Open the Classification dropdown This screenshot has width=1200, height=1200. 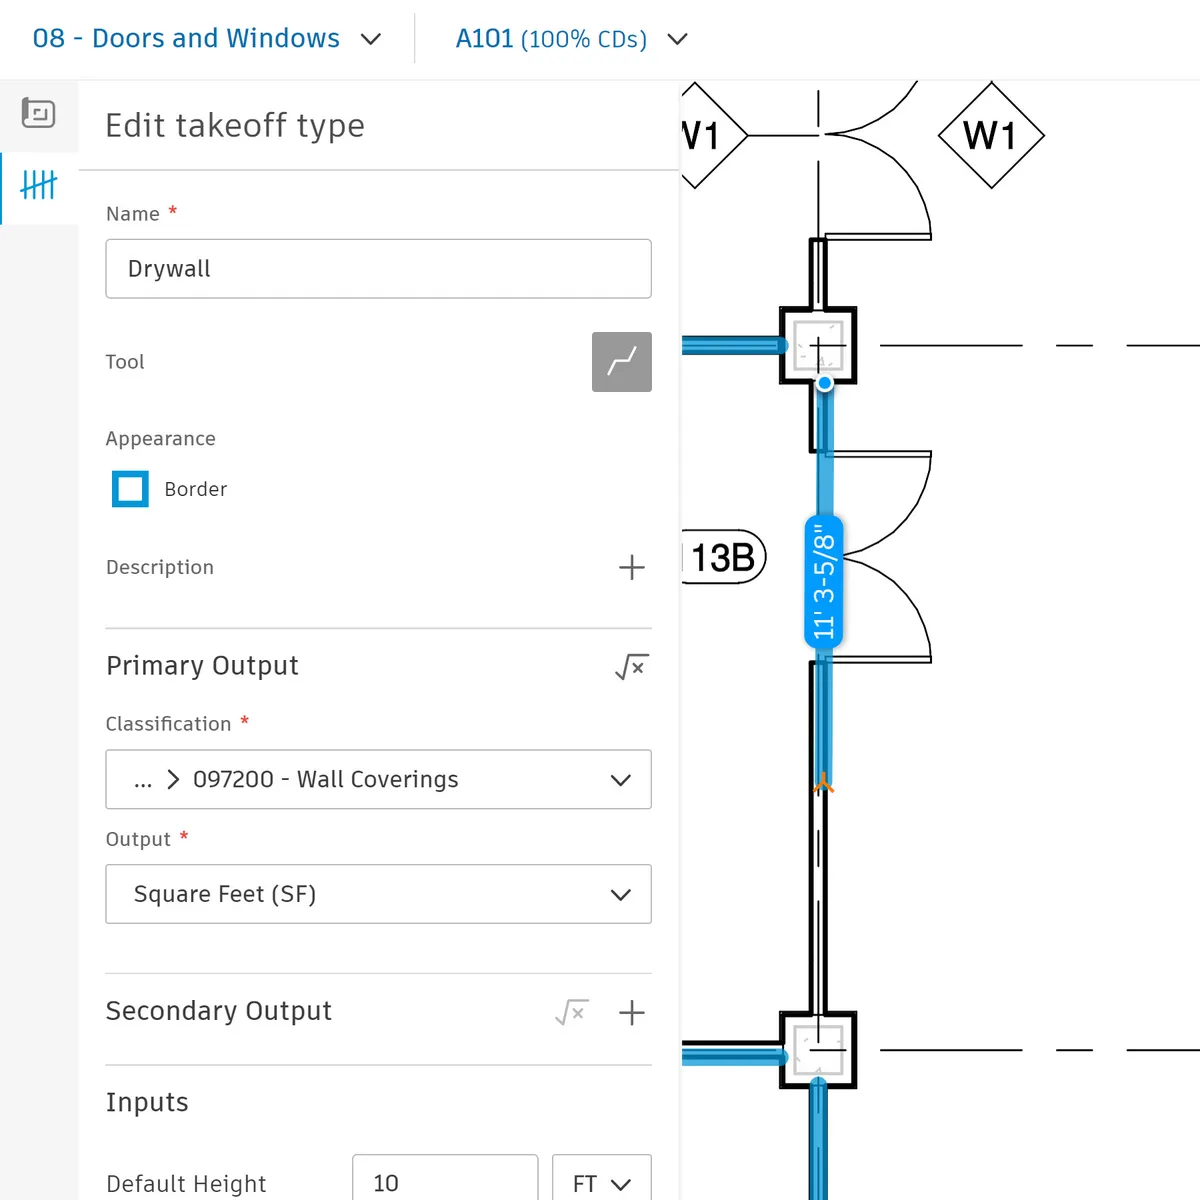click(x=378, y=780)
